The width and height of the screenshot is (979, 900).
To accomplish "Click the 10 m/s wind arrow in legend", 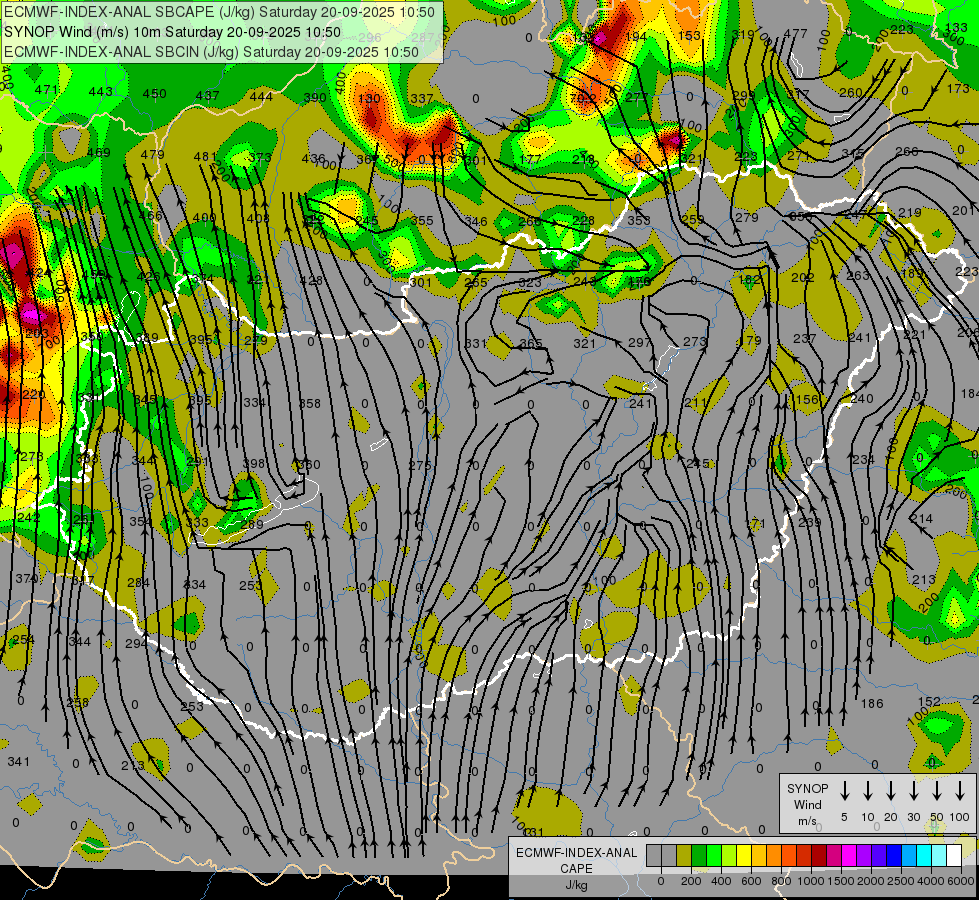I will (868, 790).
